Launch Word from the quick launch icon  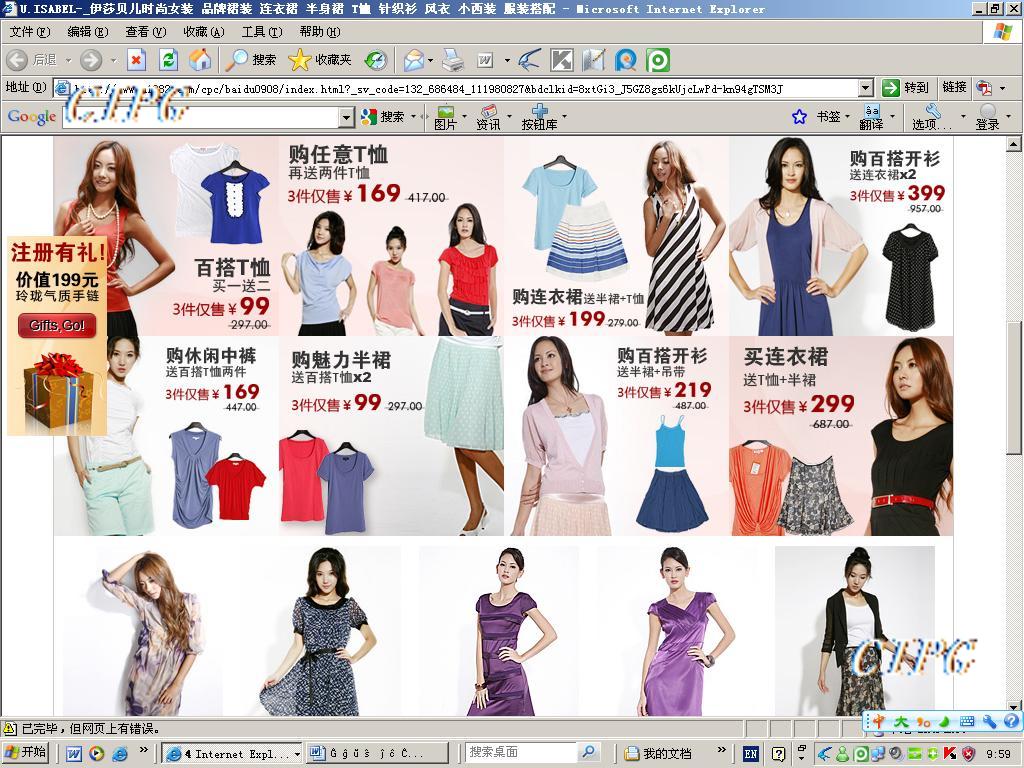point(73,754)
